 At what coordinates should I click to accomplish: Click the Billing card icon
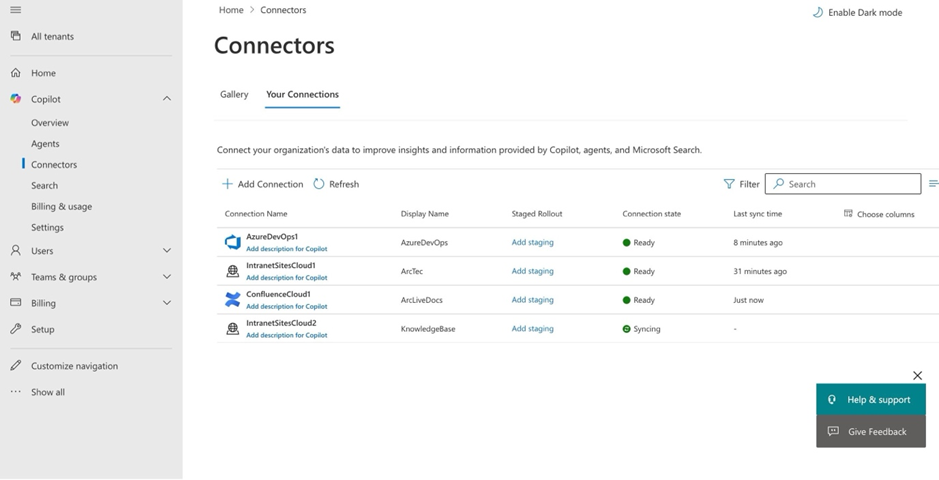click(x=16, y=303)
